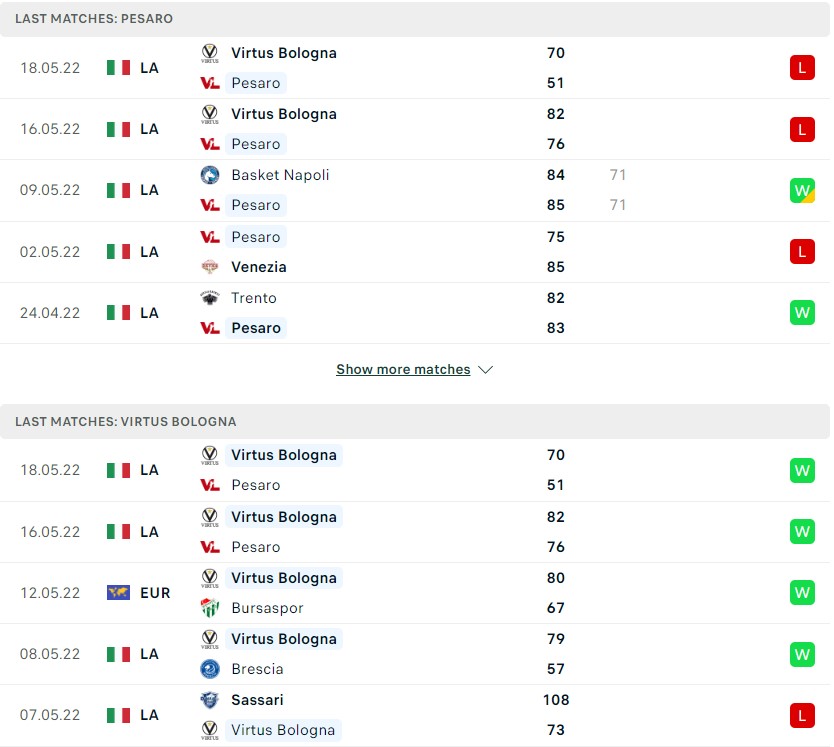Click the green W badge on the Bursaspor match
Screen dimensions: 834x747
(x=801, y=593)
